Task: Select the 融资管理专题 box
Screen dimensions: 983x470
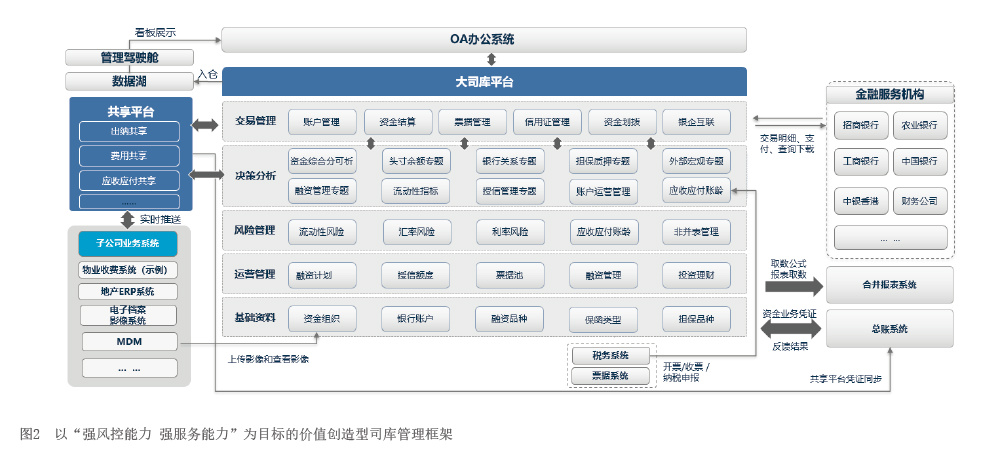Action: [322, 191]
